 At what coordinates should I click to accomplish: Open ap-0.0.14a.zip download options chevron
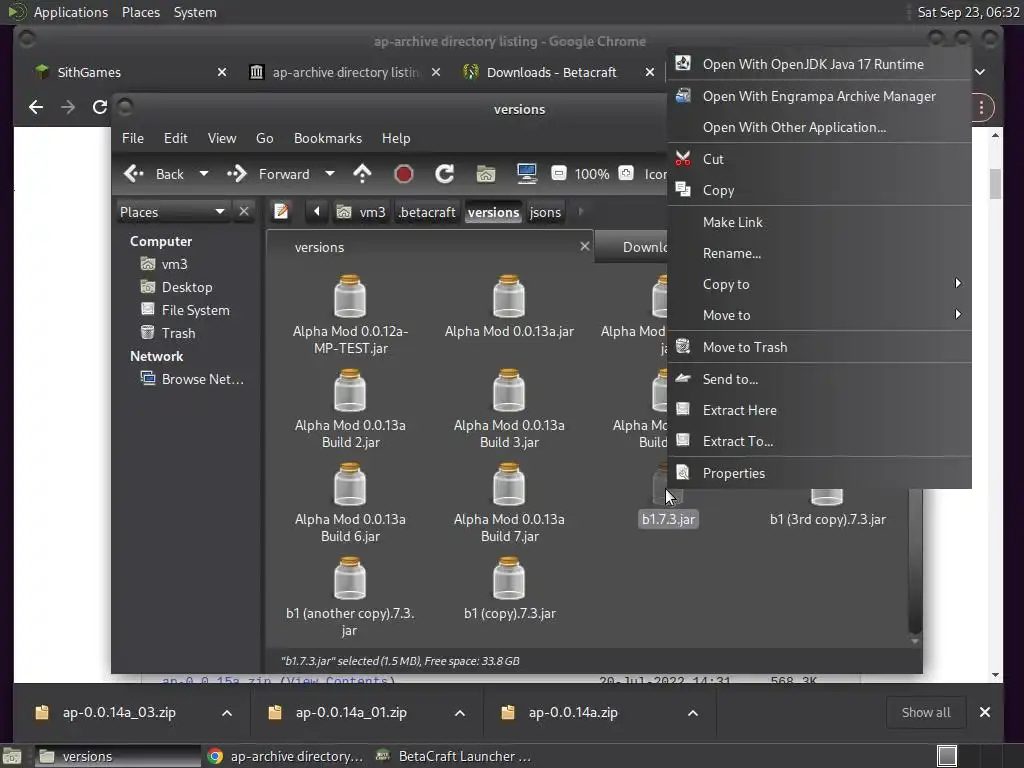coord(693,712)
